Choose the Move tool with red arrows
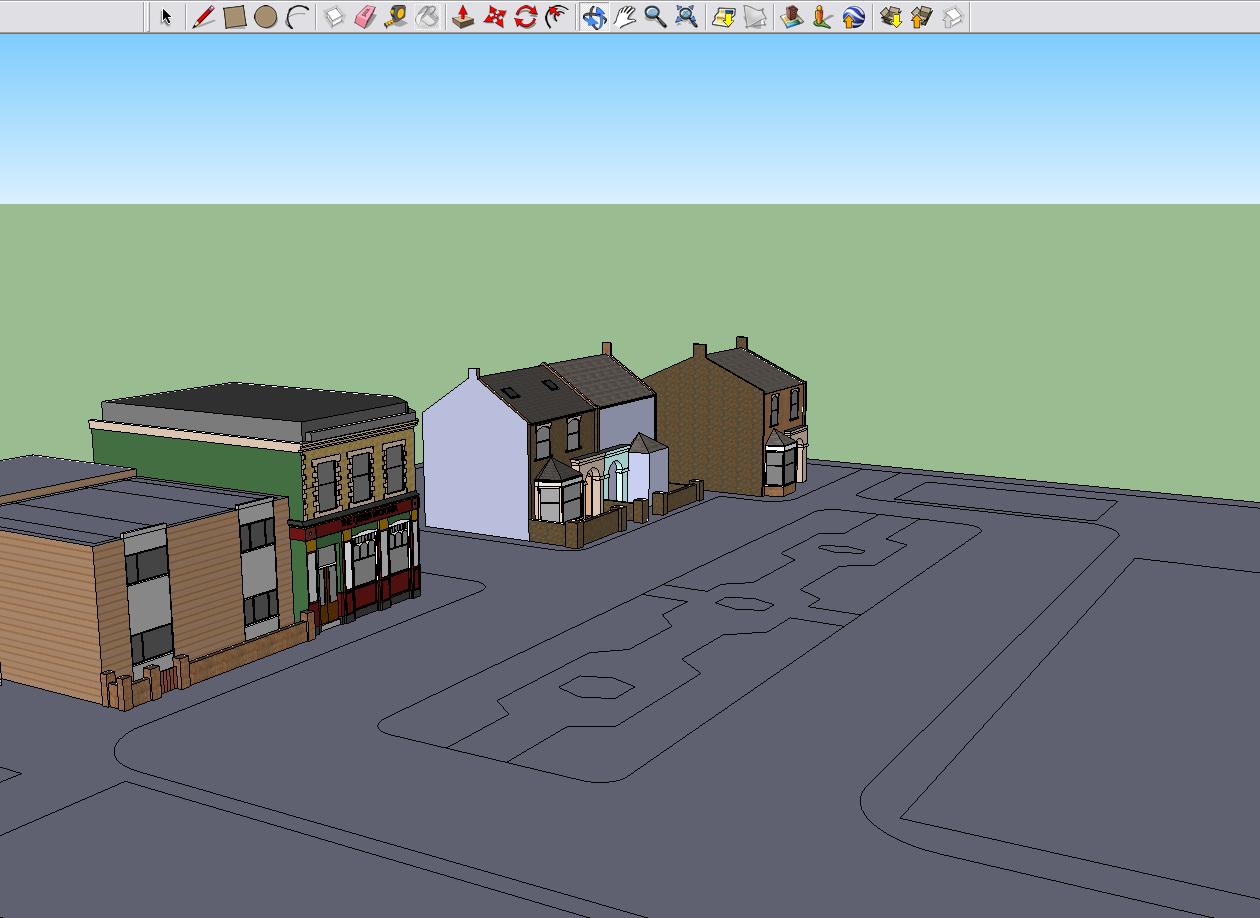 tap(494, 17)
